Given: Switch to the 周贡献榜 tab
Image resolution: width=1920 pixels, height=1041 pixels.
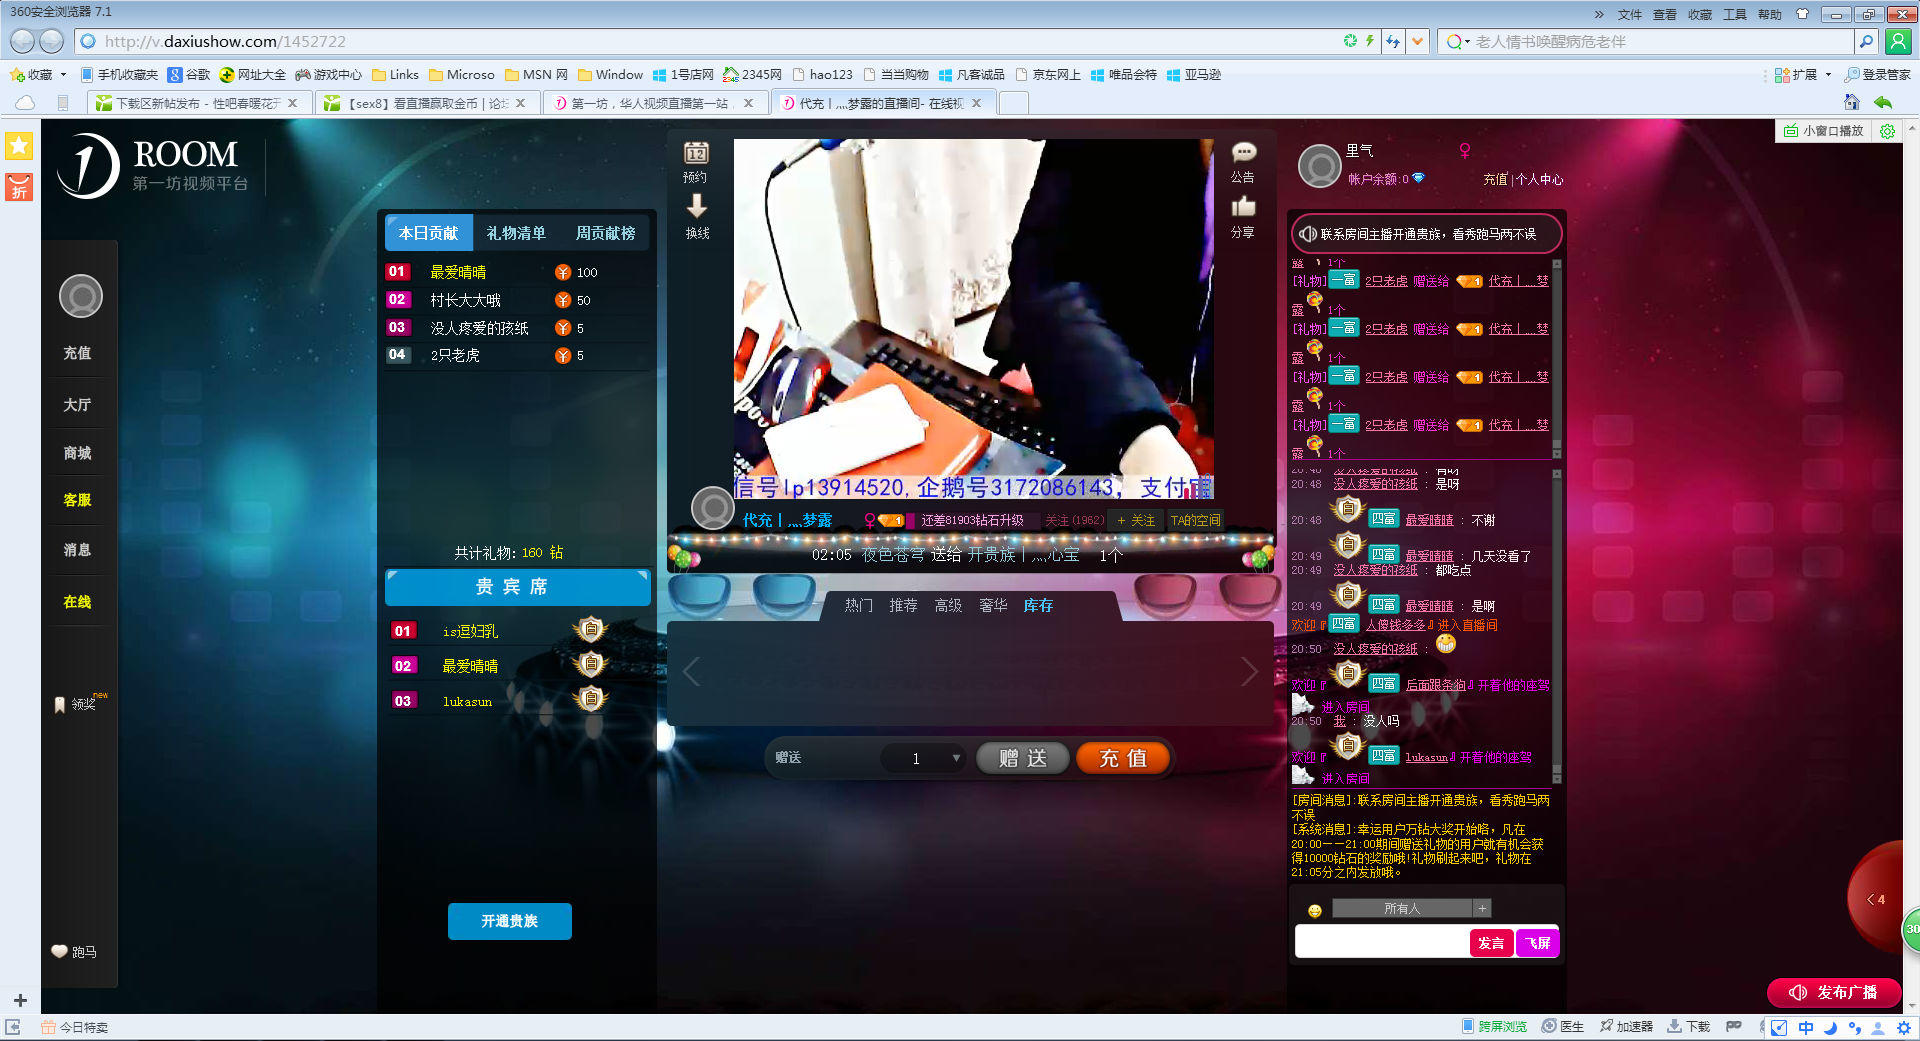Looking at the screenshot, I should 605,233.
